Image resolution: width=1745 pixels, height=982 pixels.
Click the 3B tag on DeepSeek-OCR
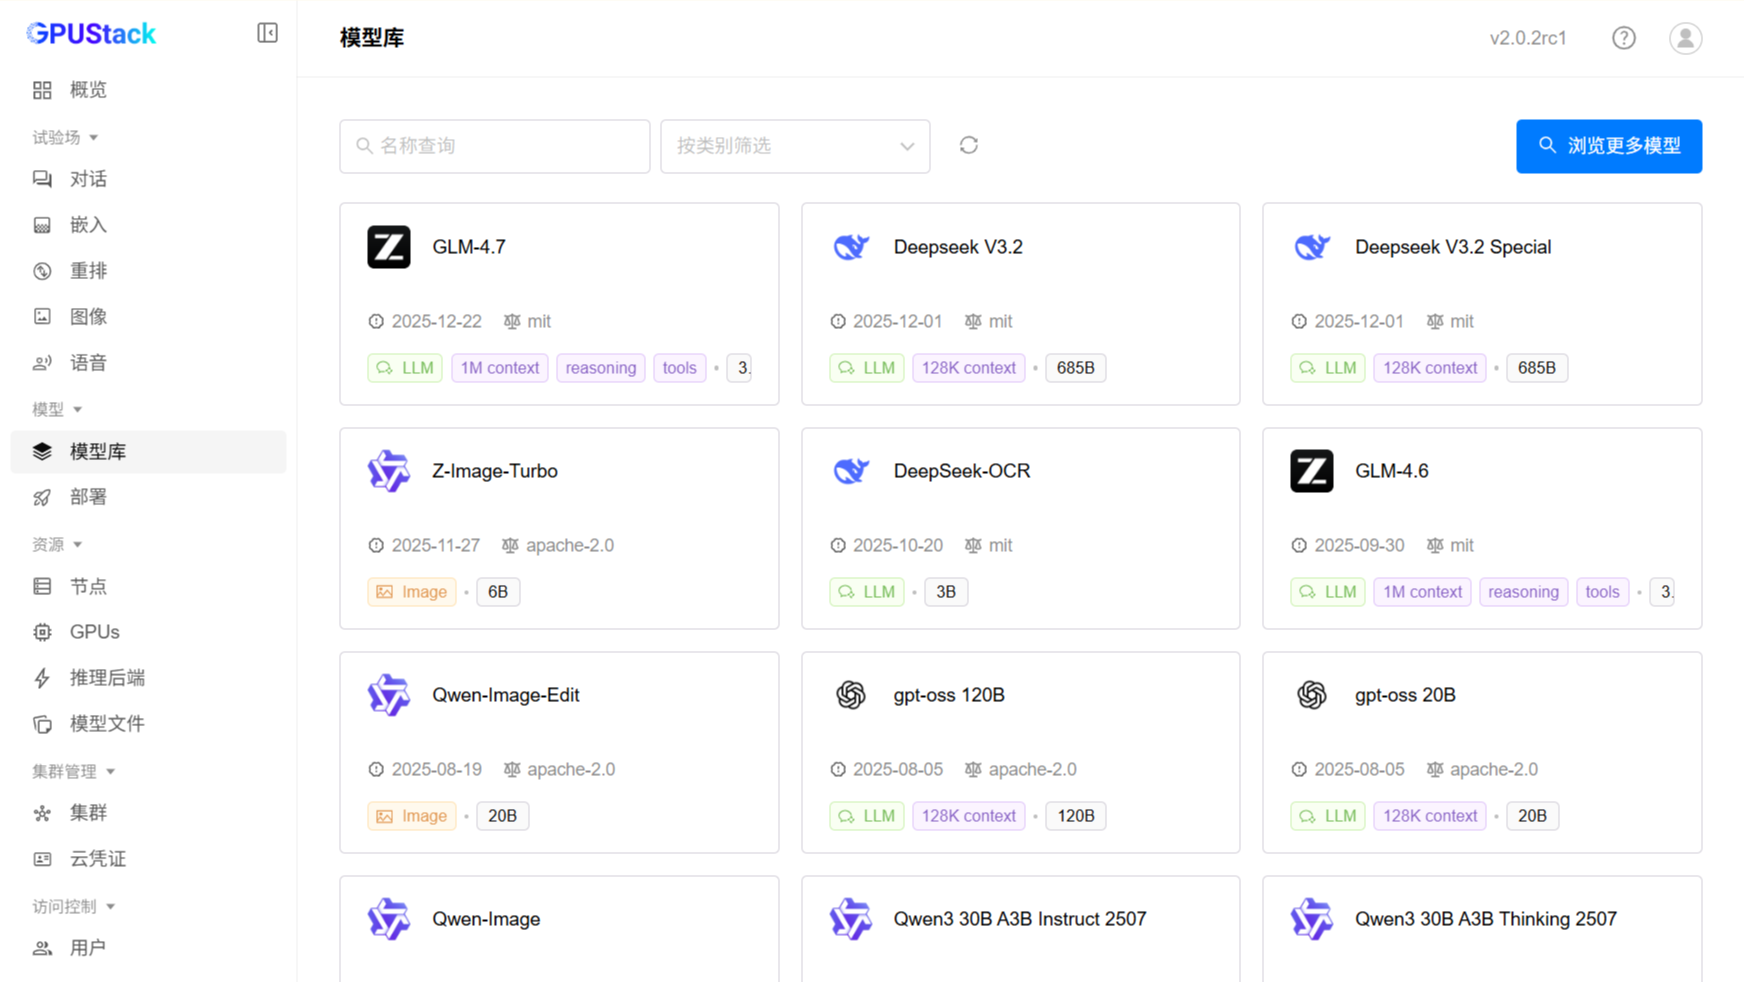(x=946, y=592)
